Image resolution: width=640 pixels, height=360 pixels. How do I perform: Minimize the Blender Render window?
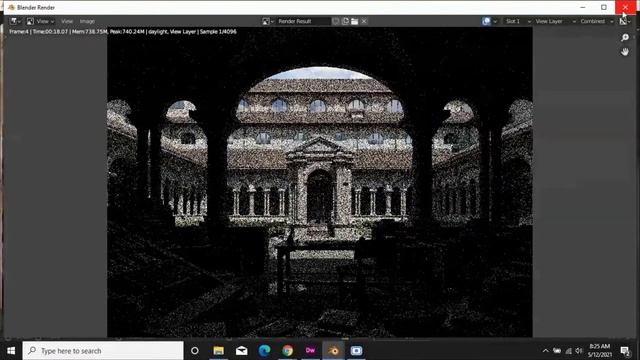tap(583, 7)
